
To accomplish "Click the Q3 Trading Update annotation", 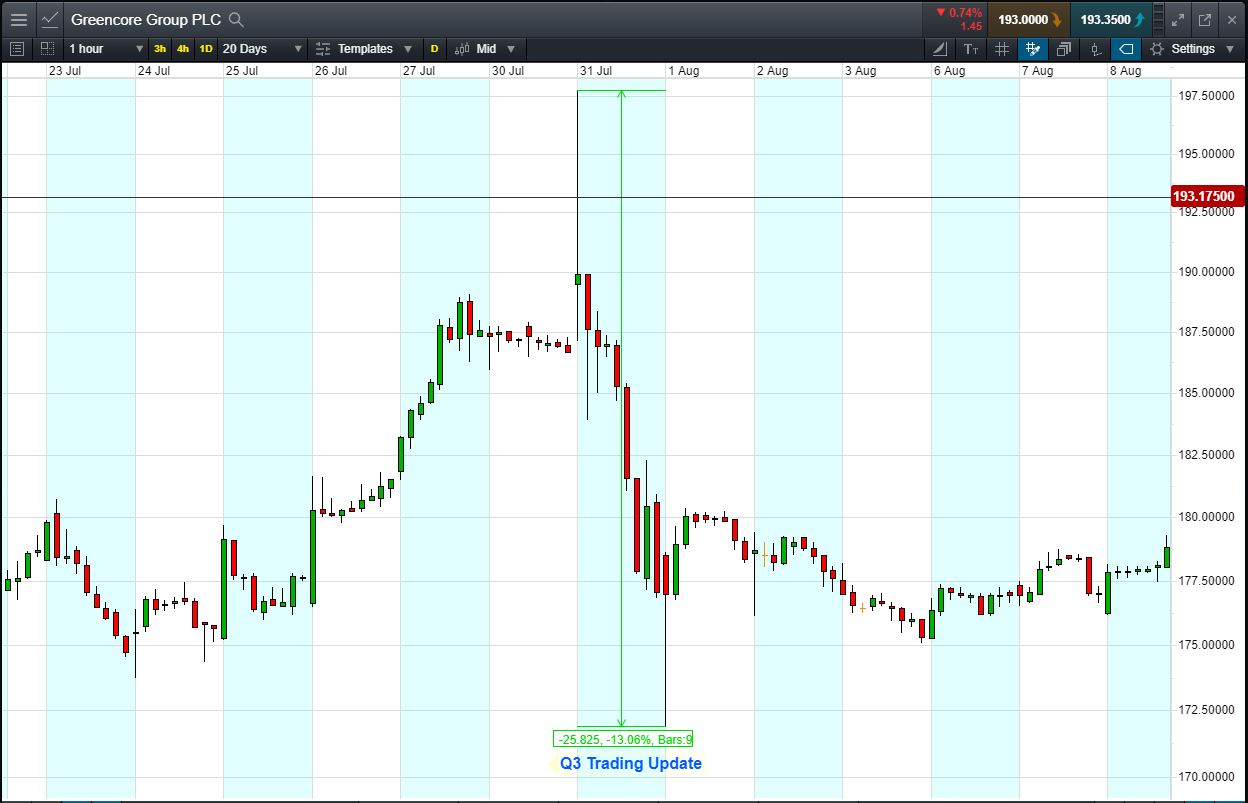I will [x=631, y=763].
